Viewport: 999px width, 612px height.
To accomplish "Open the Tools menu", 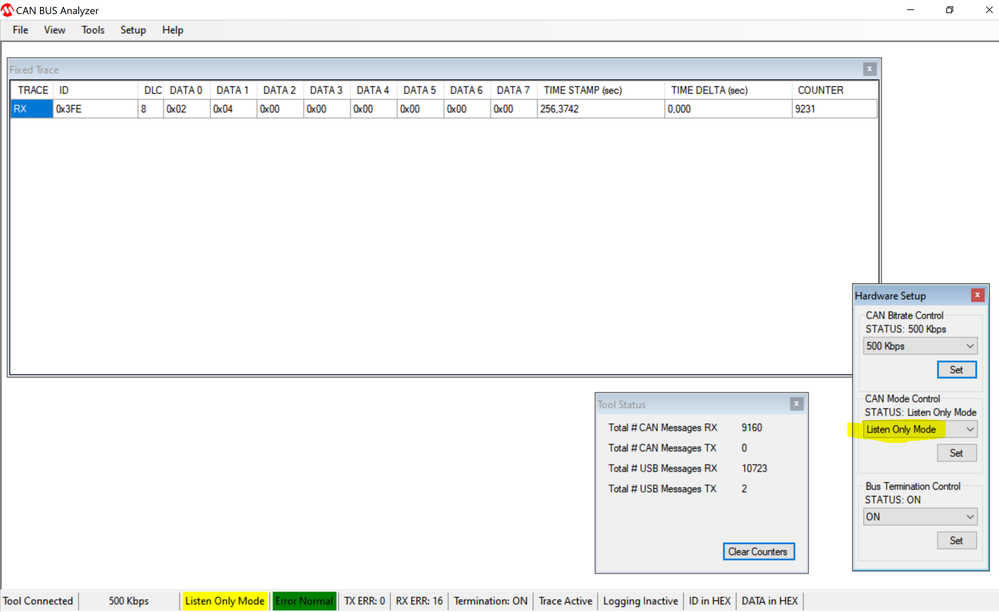I will [93, 30].
